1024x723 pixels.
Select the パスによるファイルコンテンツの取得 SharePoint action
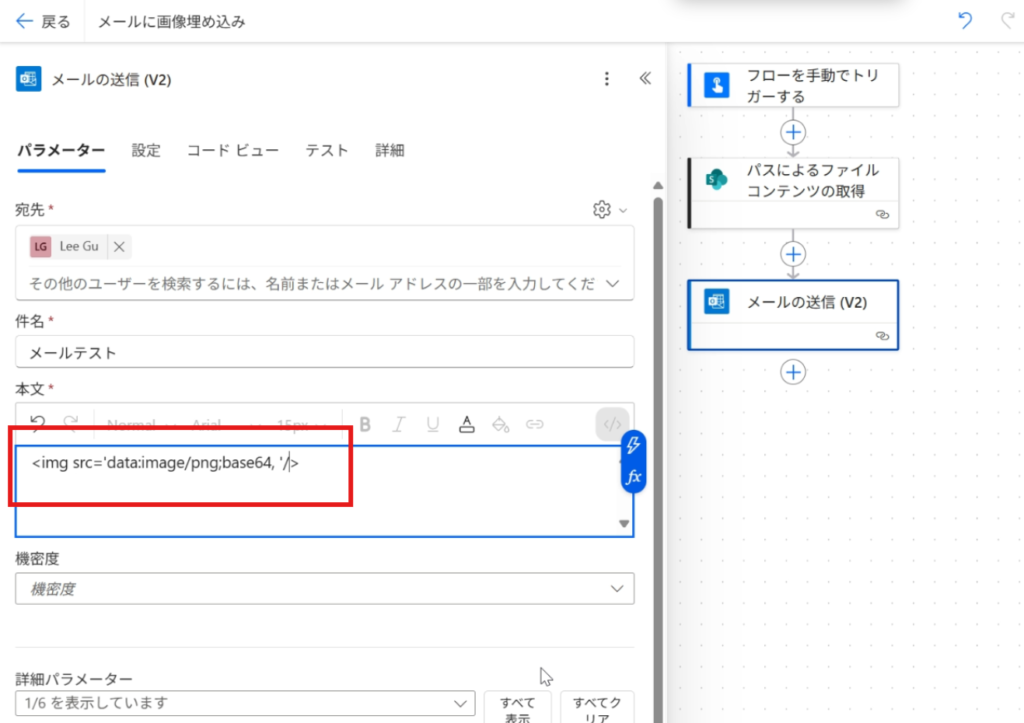pyautogui.click(x=793, y=192)
